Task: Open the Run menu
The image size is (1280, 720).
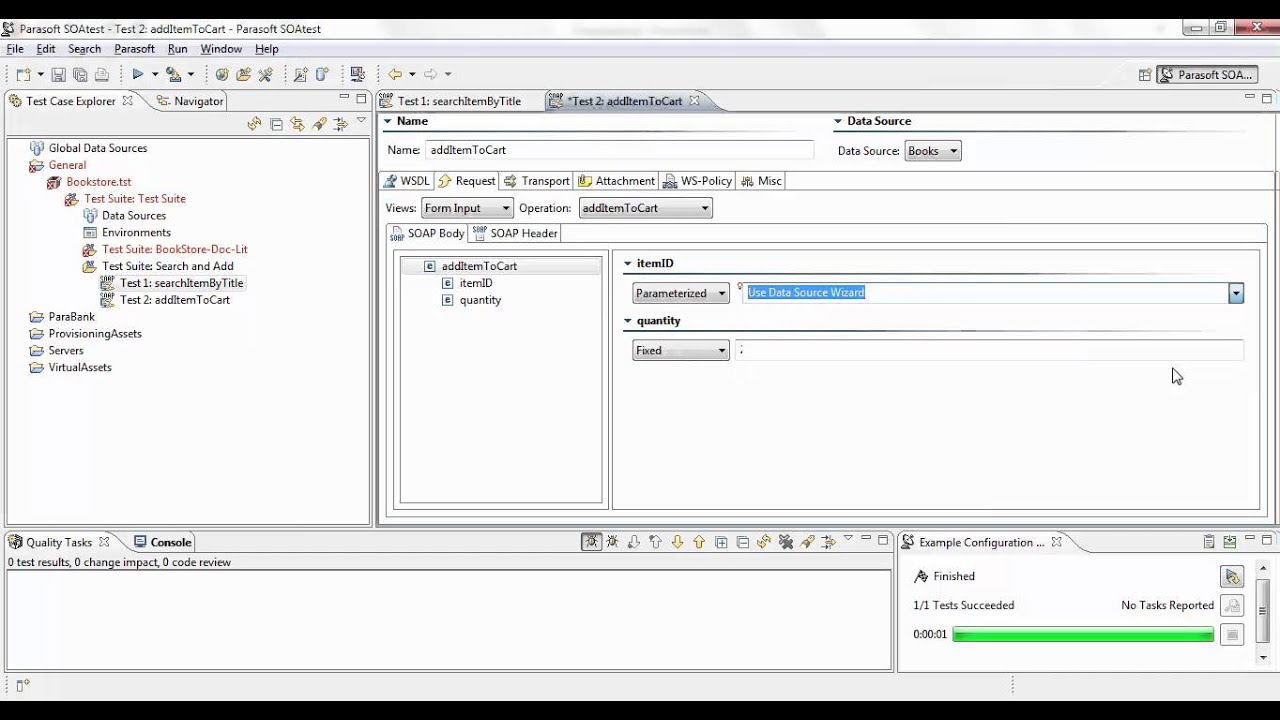Action: [x=177, y=49]
